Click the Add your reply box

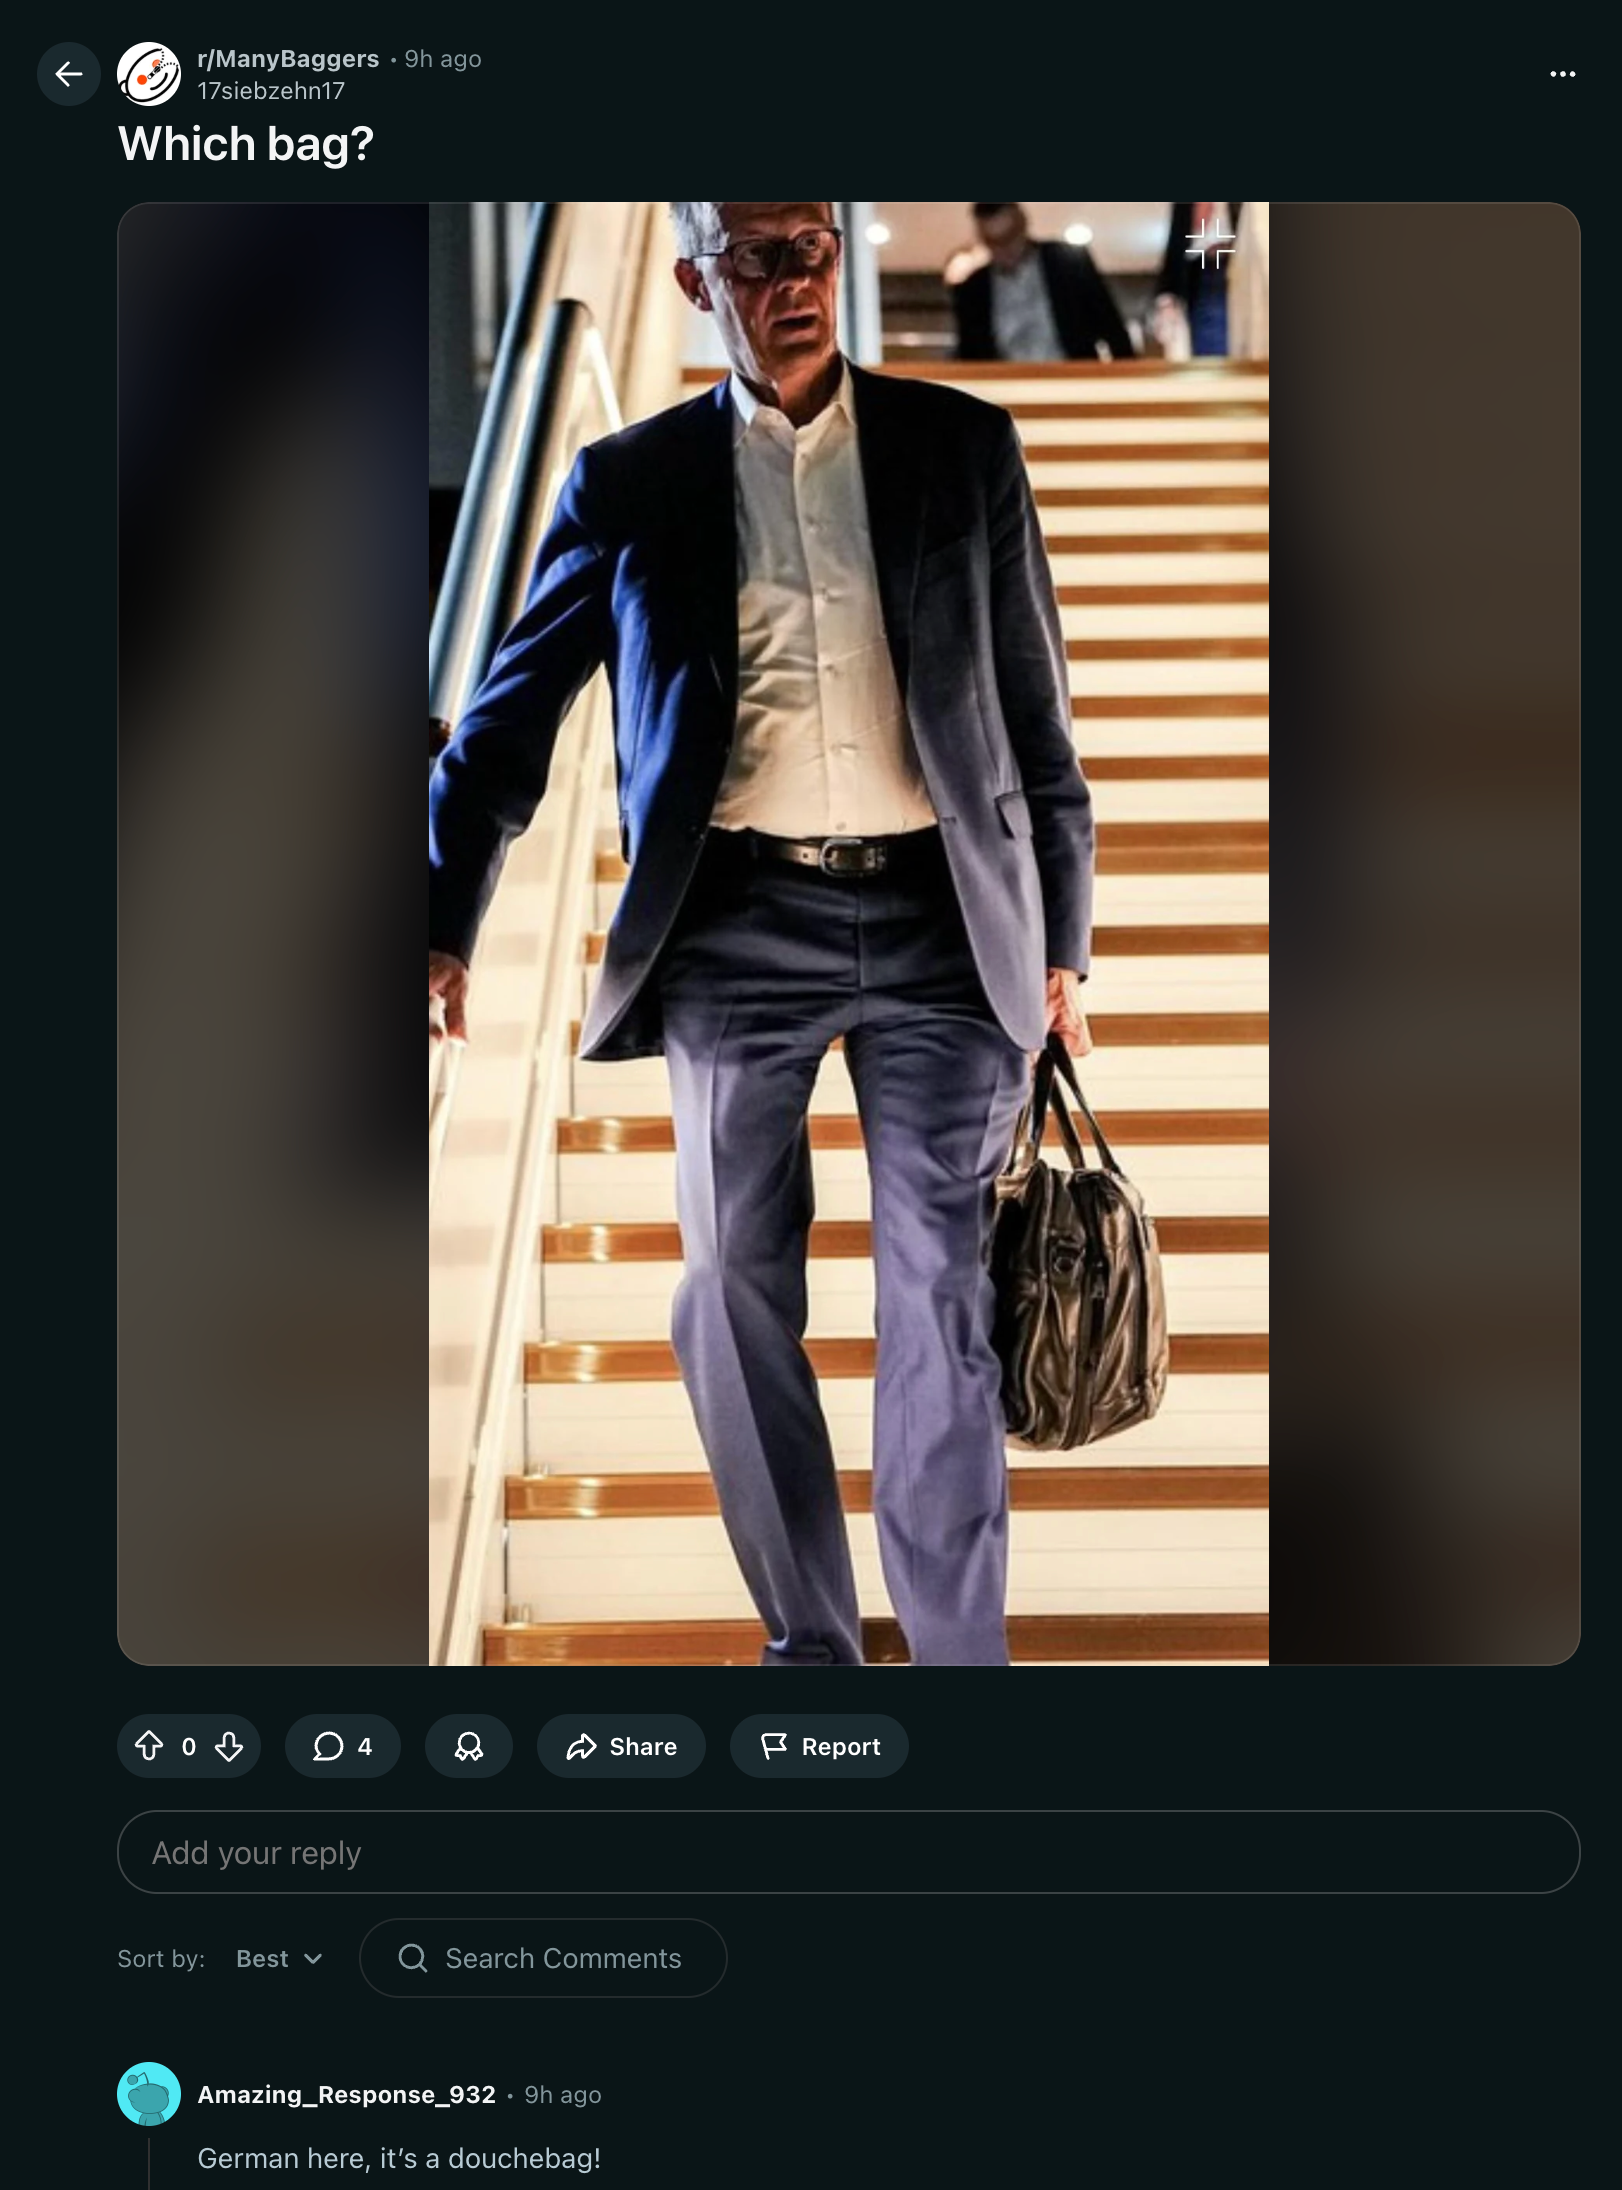click(x=848, y=1852)
